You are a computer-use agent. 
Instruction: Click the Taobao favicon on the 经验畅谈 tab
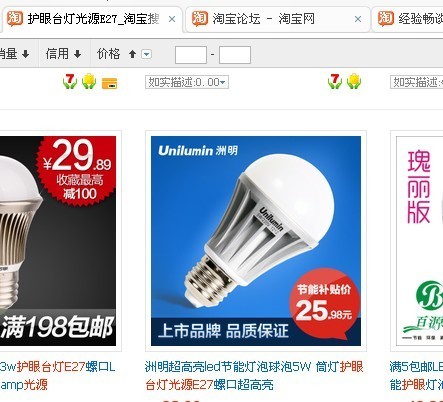click(386, 19)
